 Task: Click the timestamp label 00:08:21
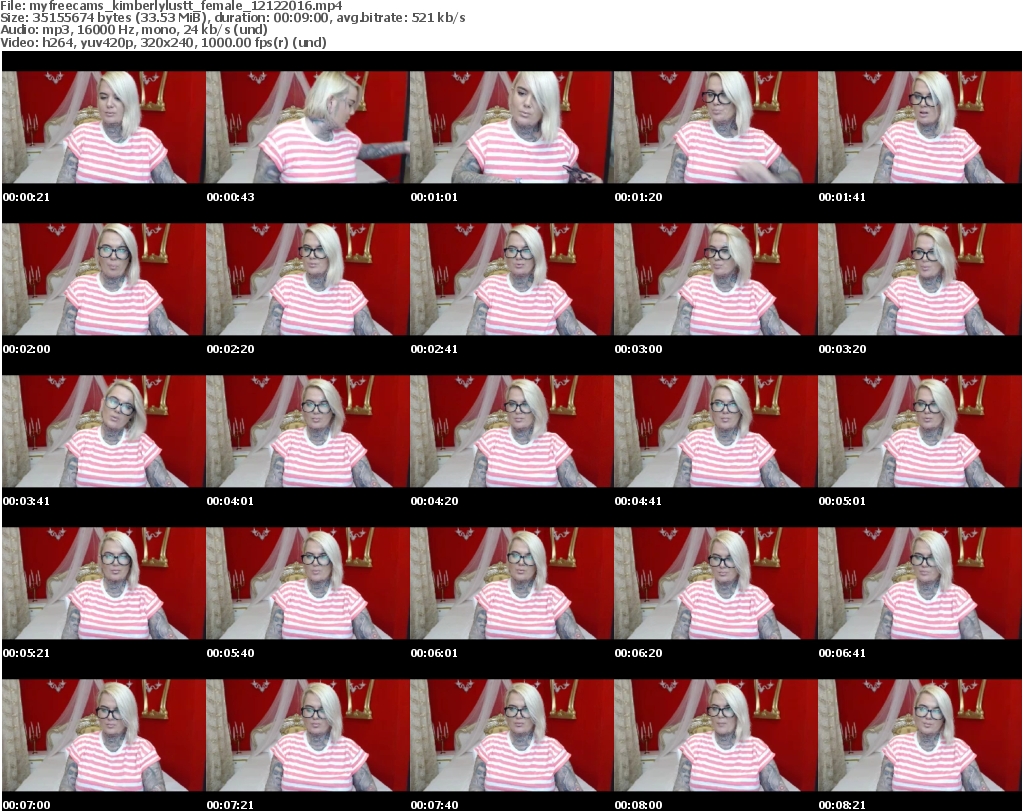click(x=842, y=804)
